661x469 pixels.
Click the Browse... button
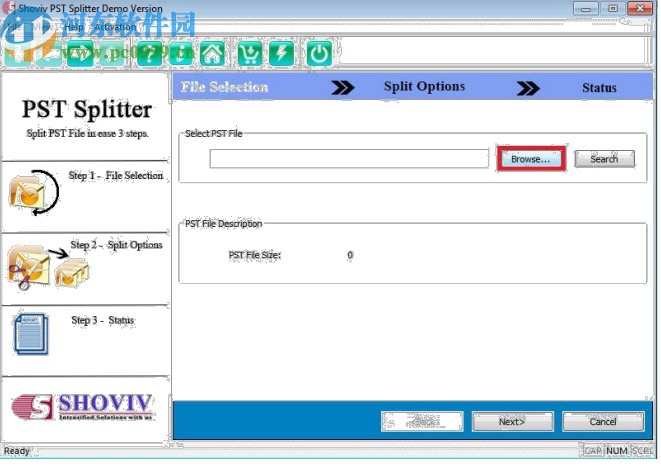pos(531,159)
